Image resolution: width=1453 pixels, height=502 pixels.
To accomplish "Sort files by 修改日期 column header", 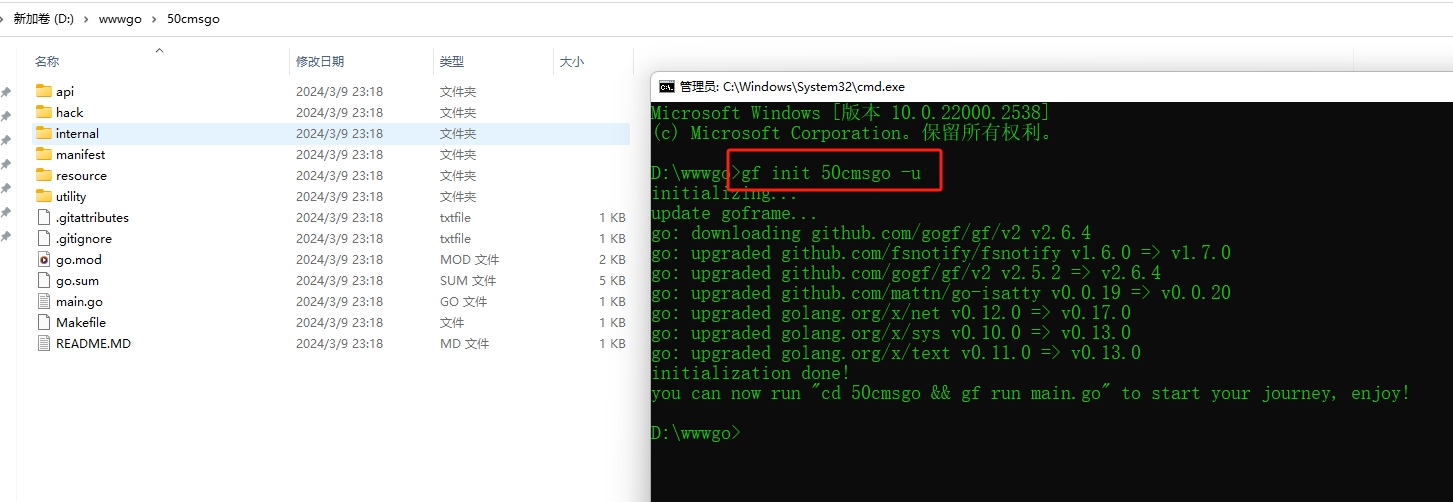I will point(320,62).
